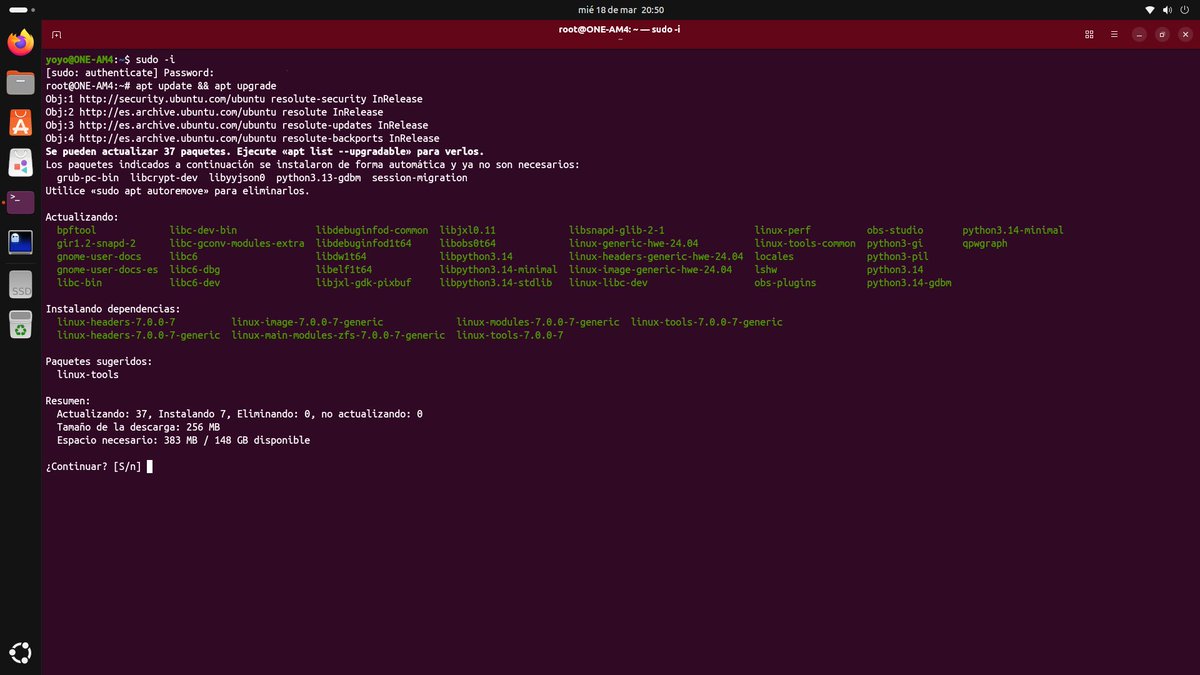Click the libc-dev-bin package name

point(203,230)
